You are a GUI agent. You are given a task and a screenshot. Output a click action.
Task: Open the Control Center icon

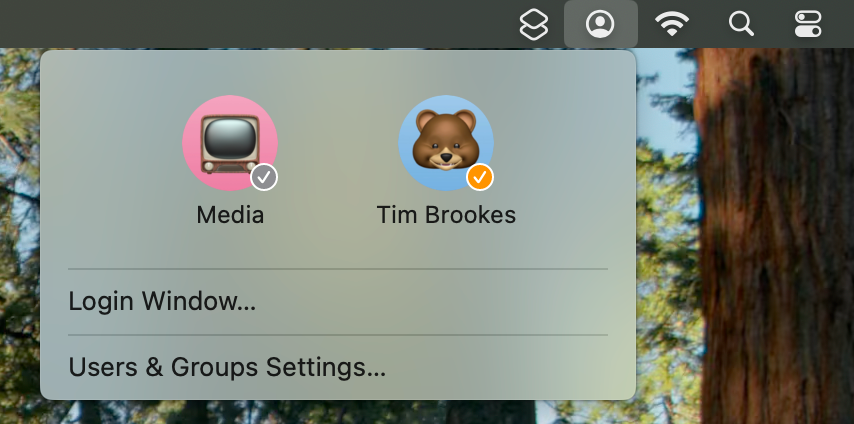pos(807,24)
